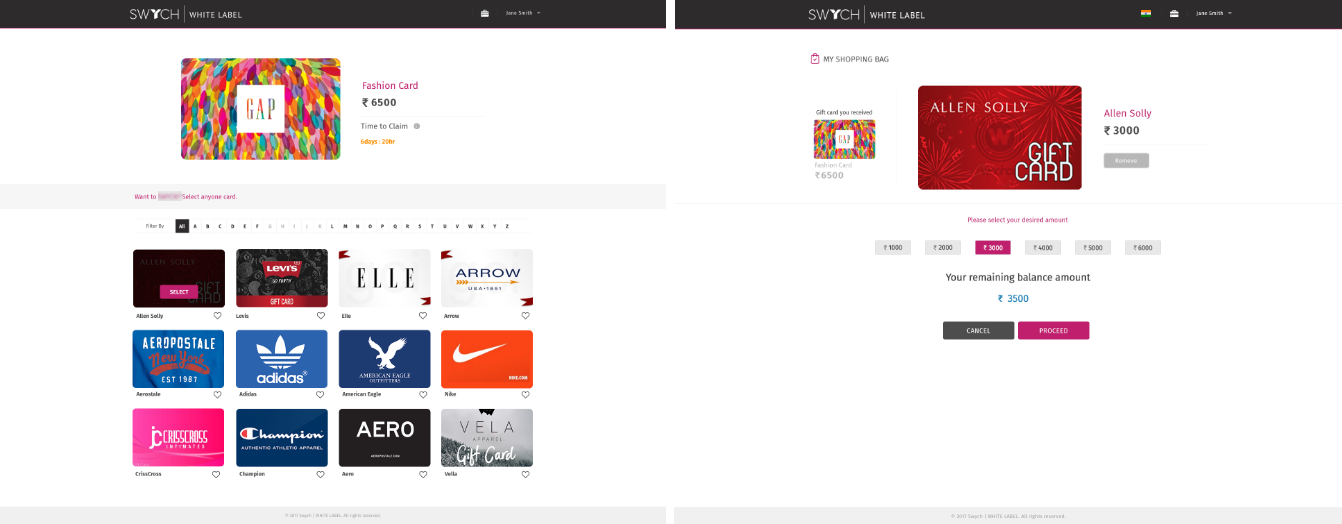Choose the ₹ 4000 amount option

tap(1043, 247)
